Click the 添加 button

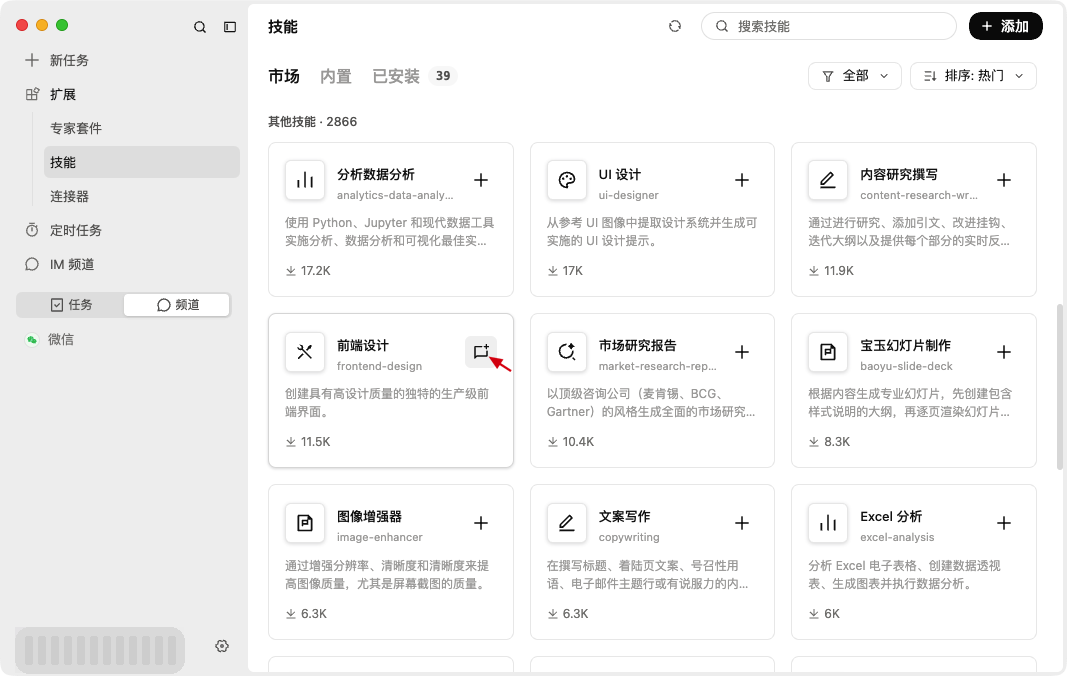point(1005,26)
